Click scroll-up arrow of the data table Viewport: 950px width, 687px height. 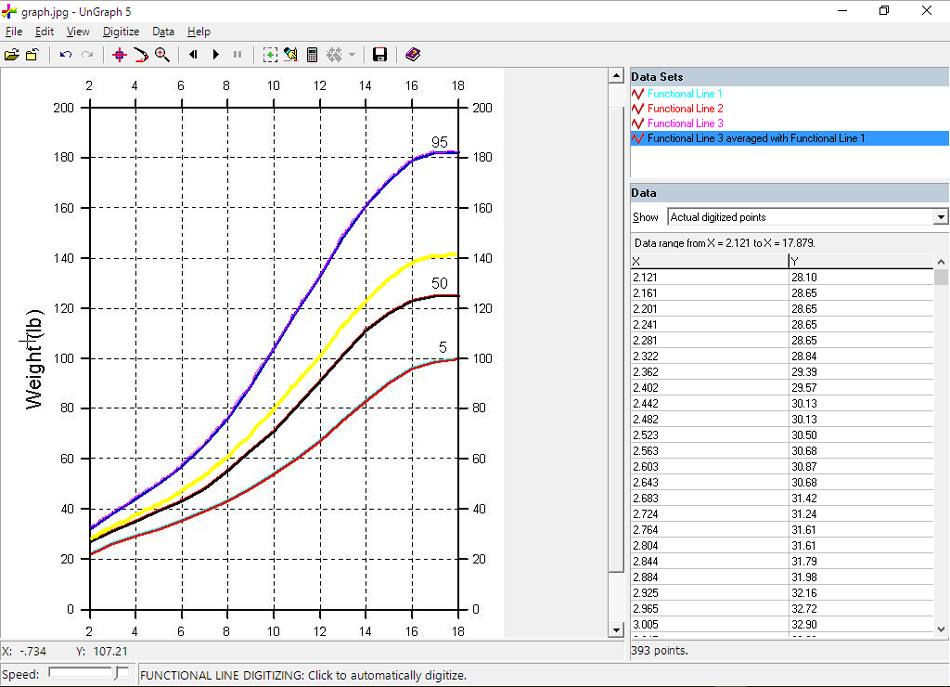[941, 262]
